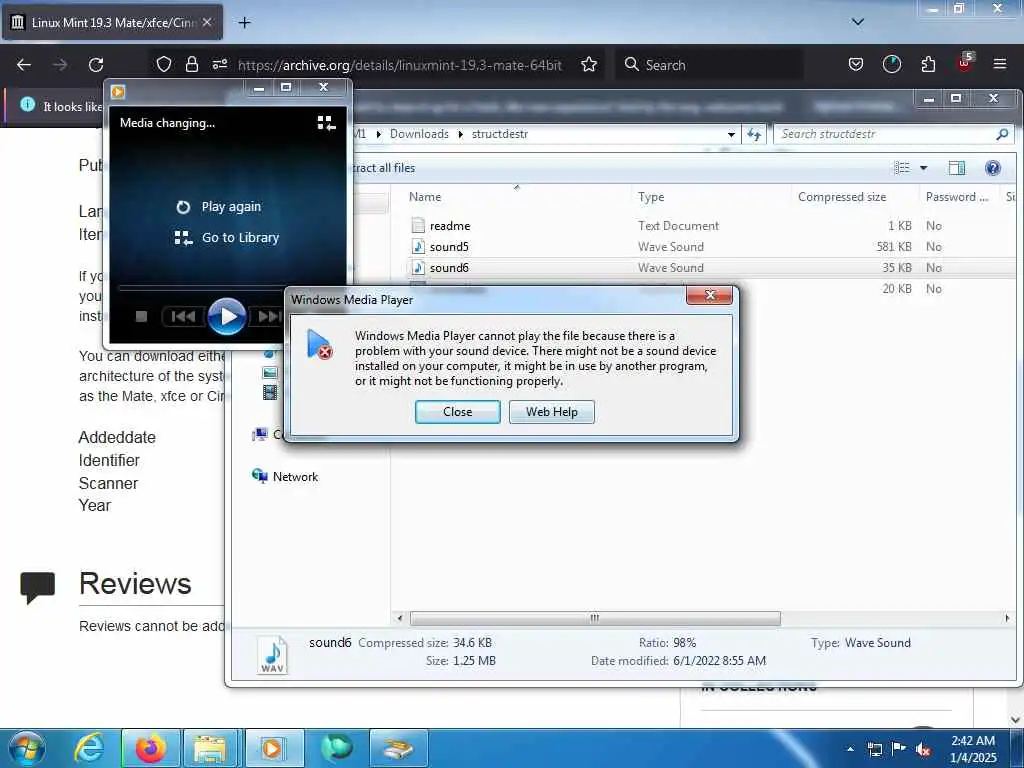The height and width of the screenshot is (768, 1024).
Task: Sort files by Type column
Action: click(x=651, y=197)
